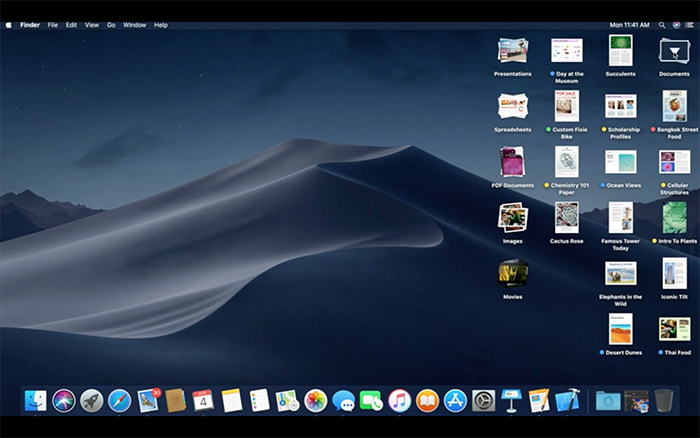700x438 pixels.
Task: Open Safari from the dock
Action: point(119,400)
